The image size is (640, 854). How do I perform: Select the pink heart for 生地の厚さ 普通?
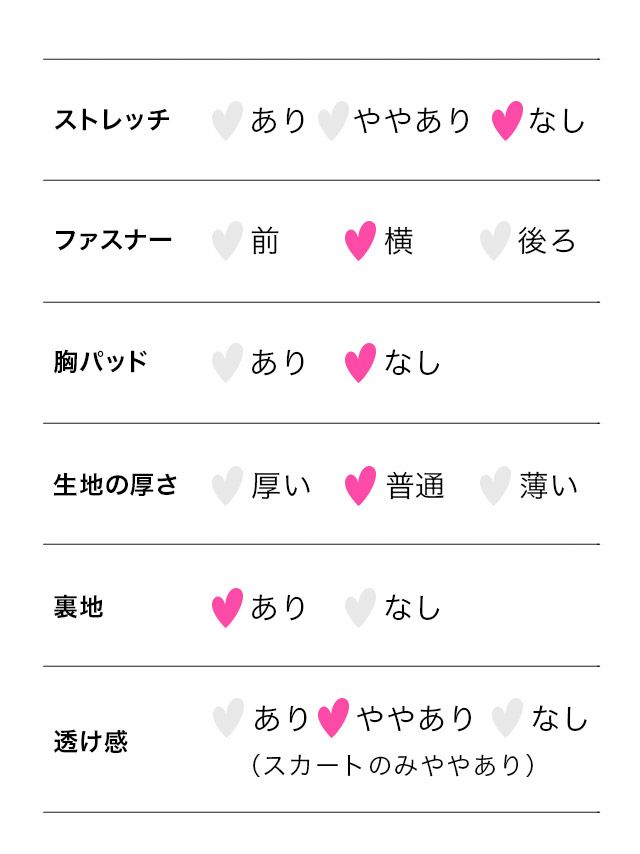[360, 486]
